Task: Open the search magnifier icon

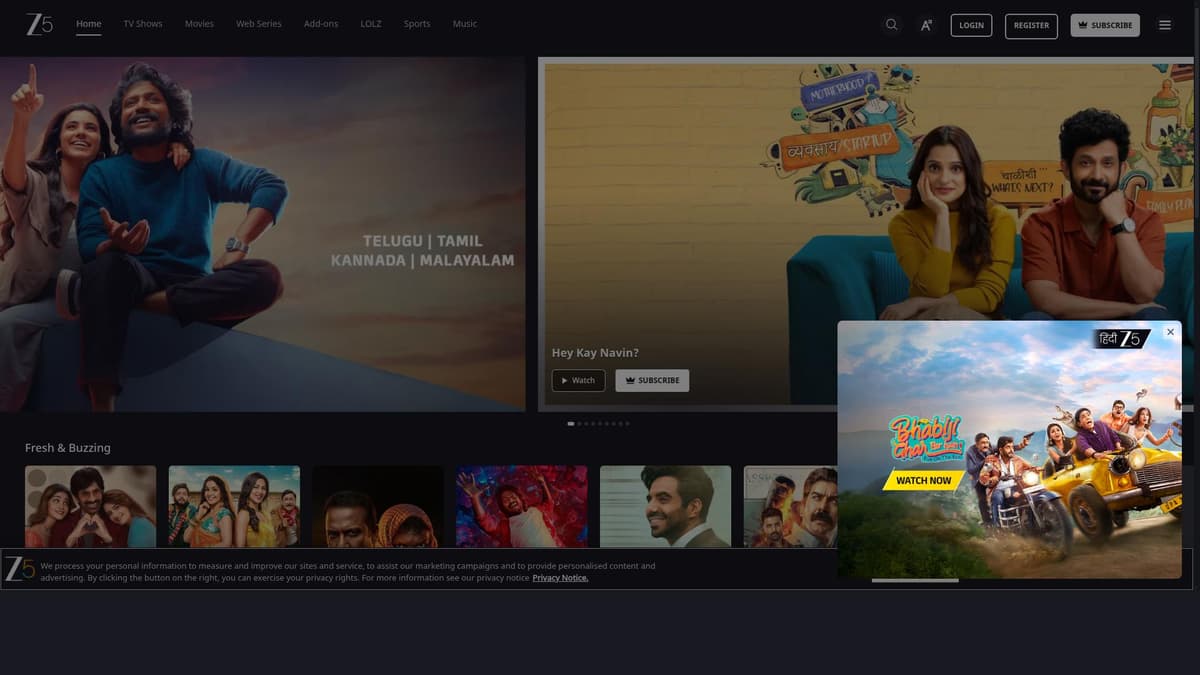Action: pyautogui.click(x=891, y=25)
